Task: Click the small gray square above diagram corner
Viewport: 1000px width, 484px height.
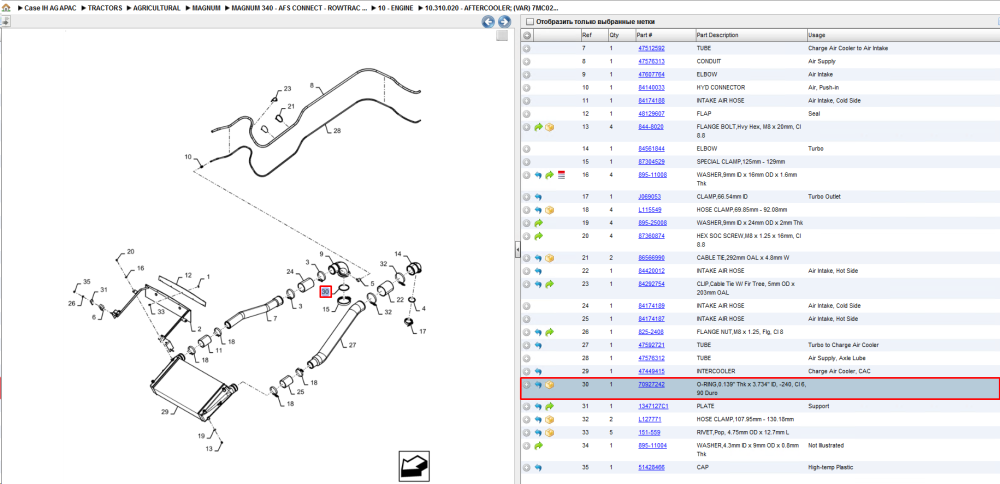Action: point(502,36)
